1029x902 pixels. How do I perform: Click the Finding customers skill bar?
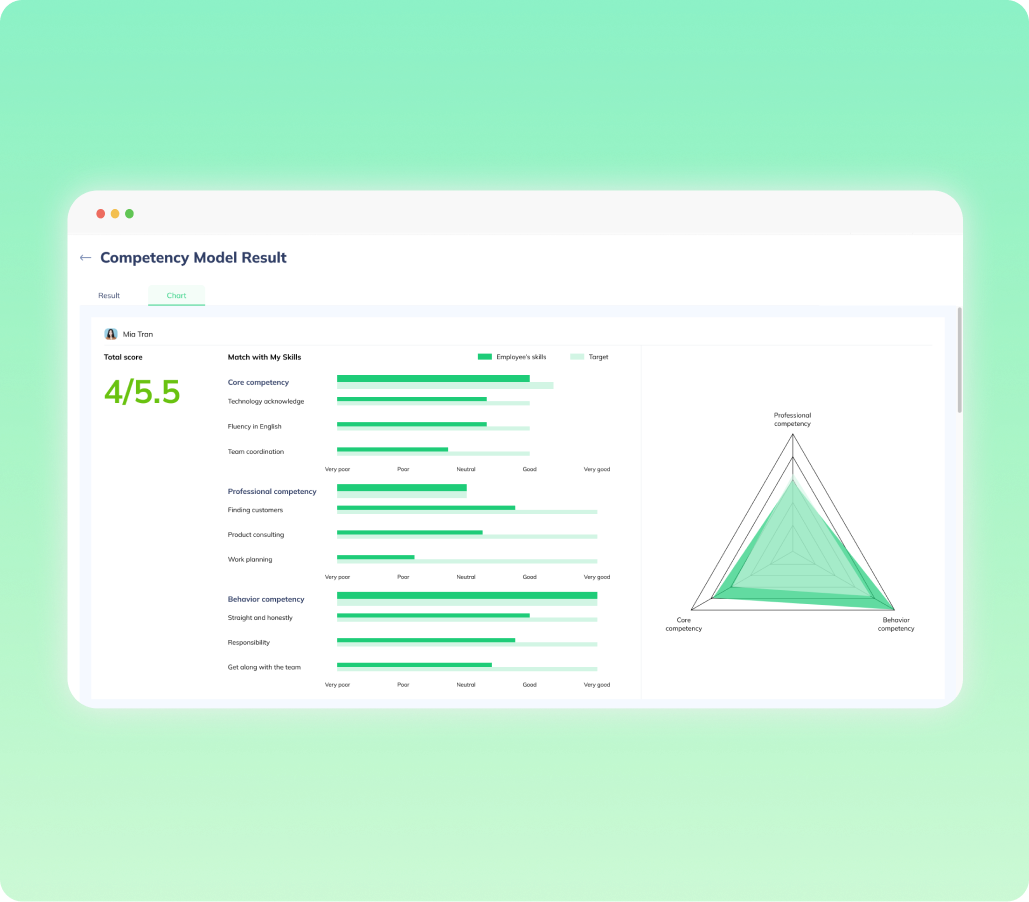point(426,508)
